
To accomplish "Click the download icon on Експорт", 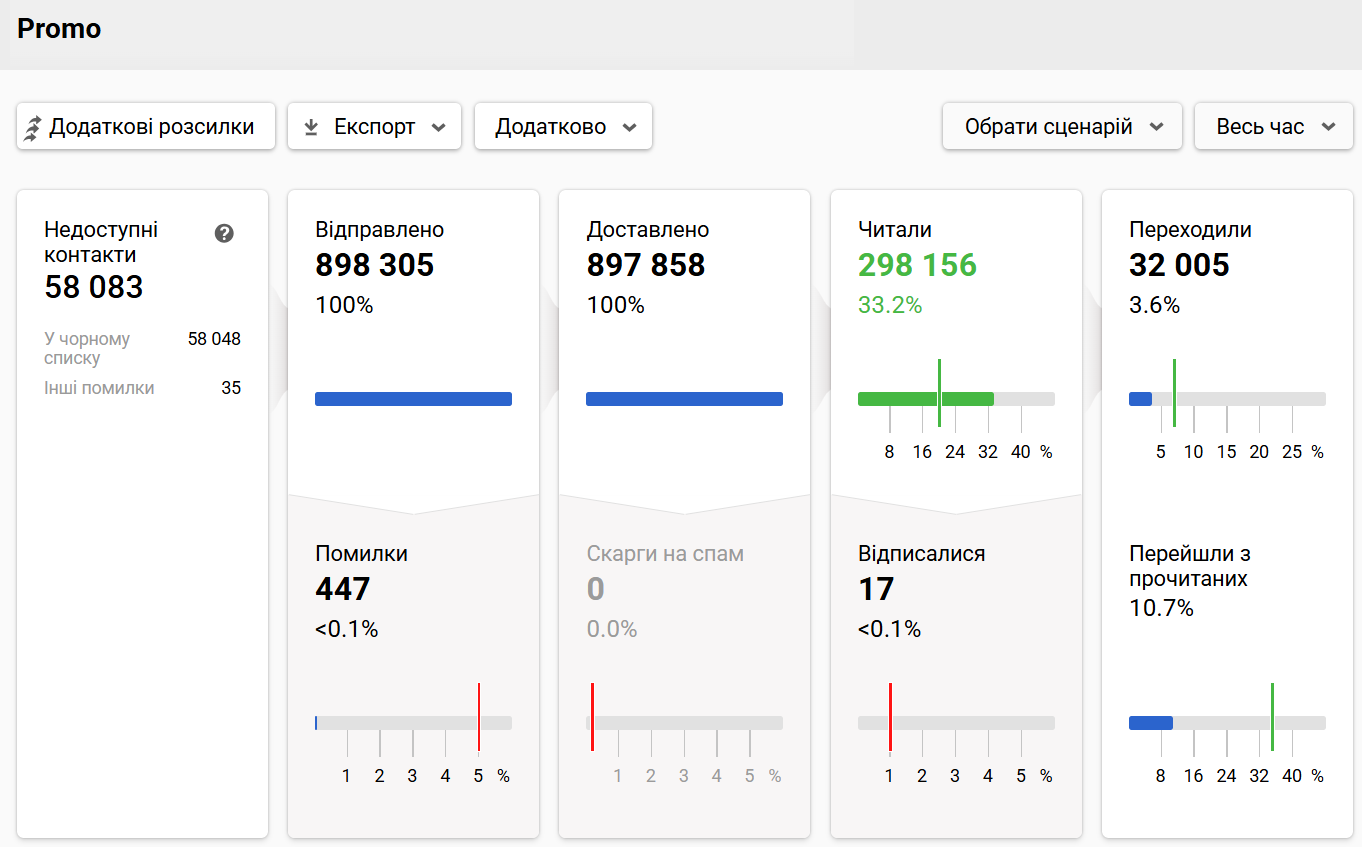I will [311, 127].
